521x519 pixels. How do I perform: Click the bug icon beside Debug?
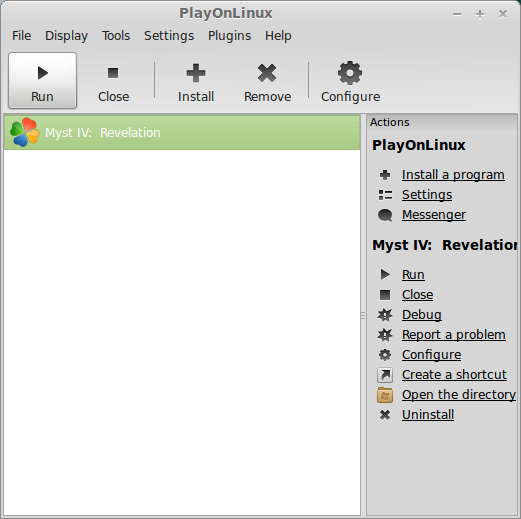click(x=385, y=315)
